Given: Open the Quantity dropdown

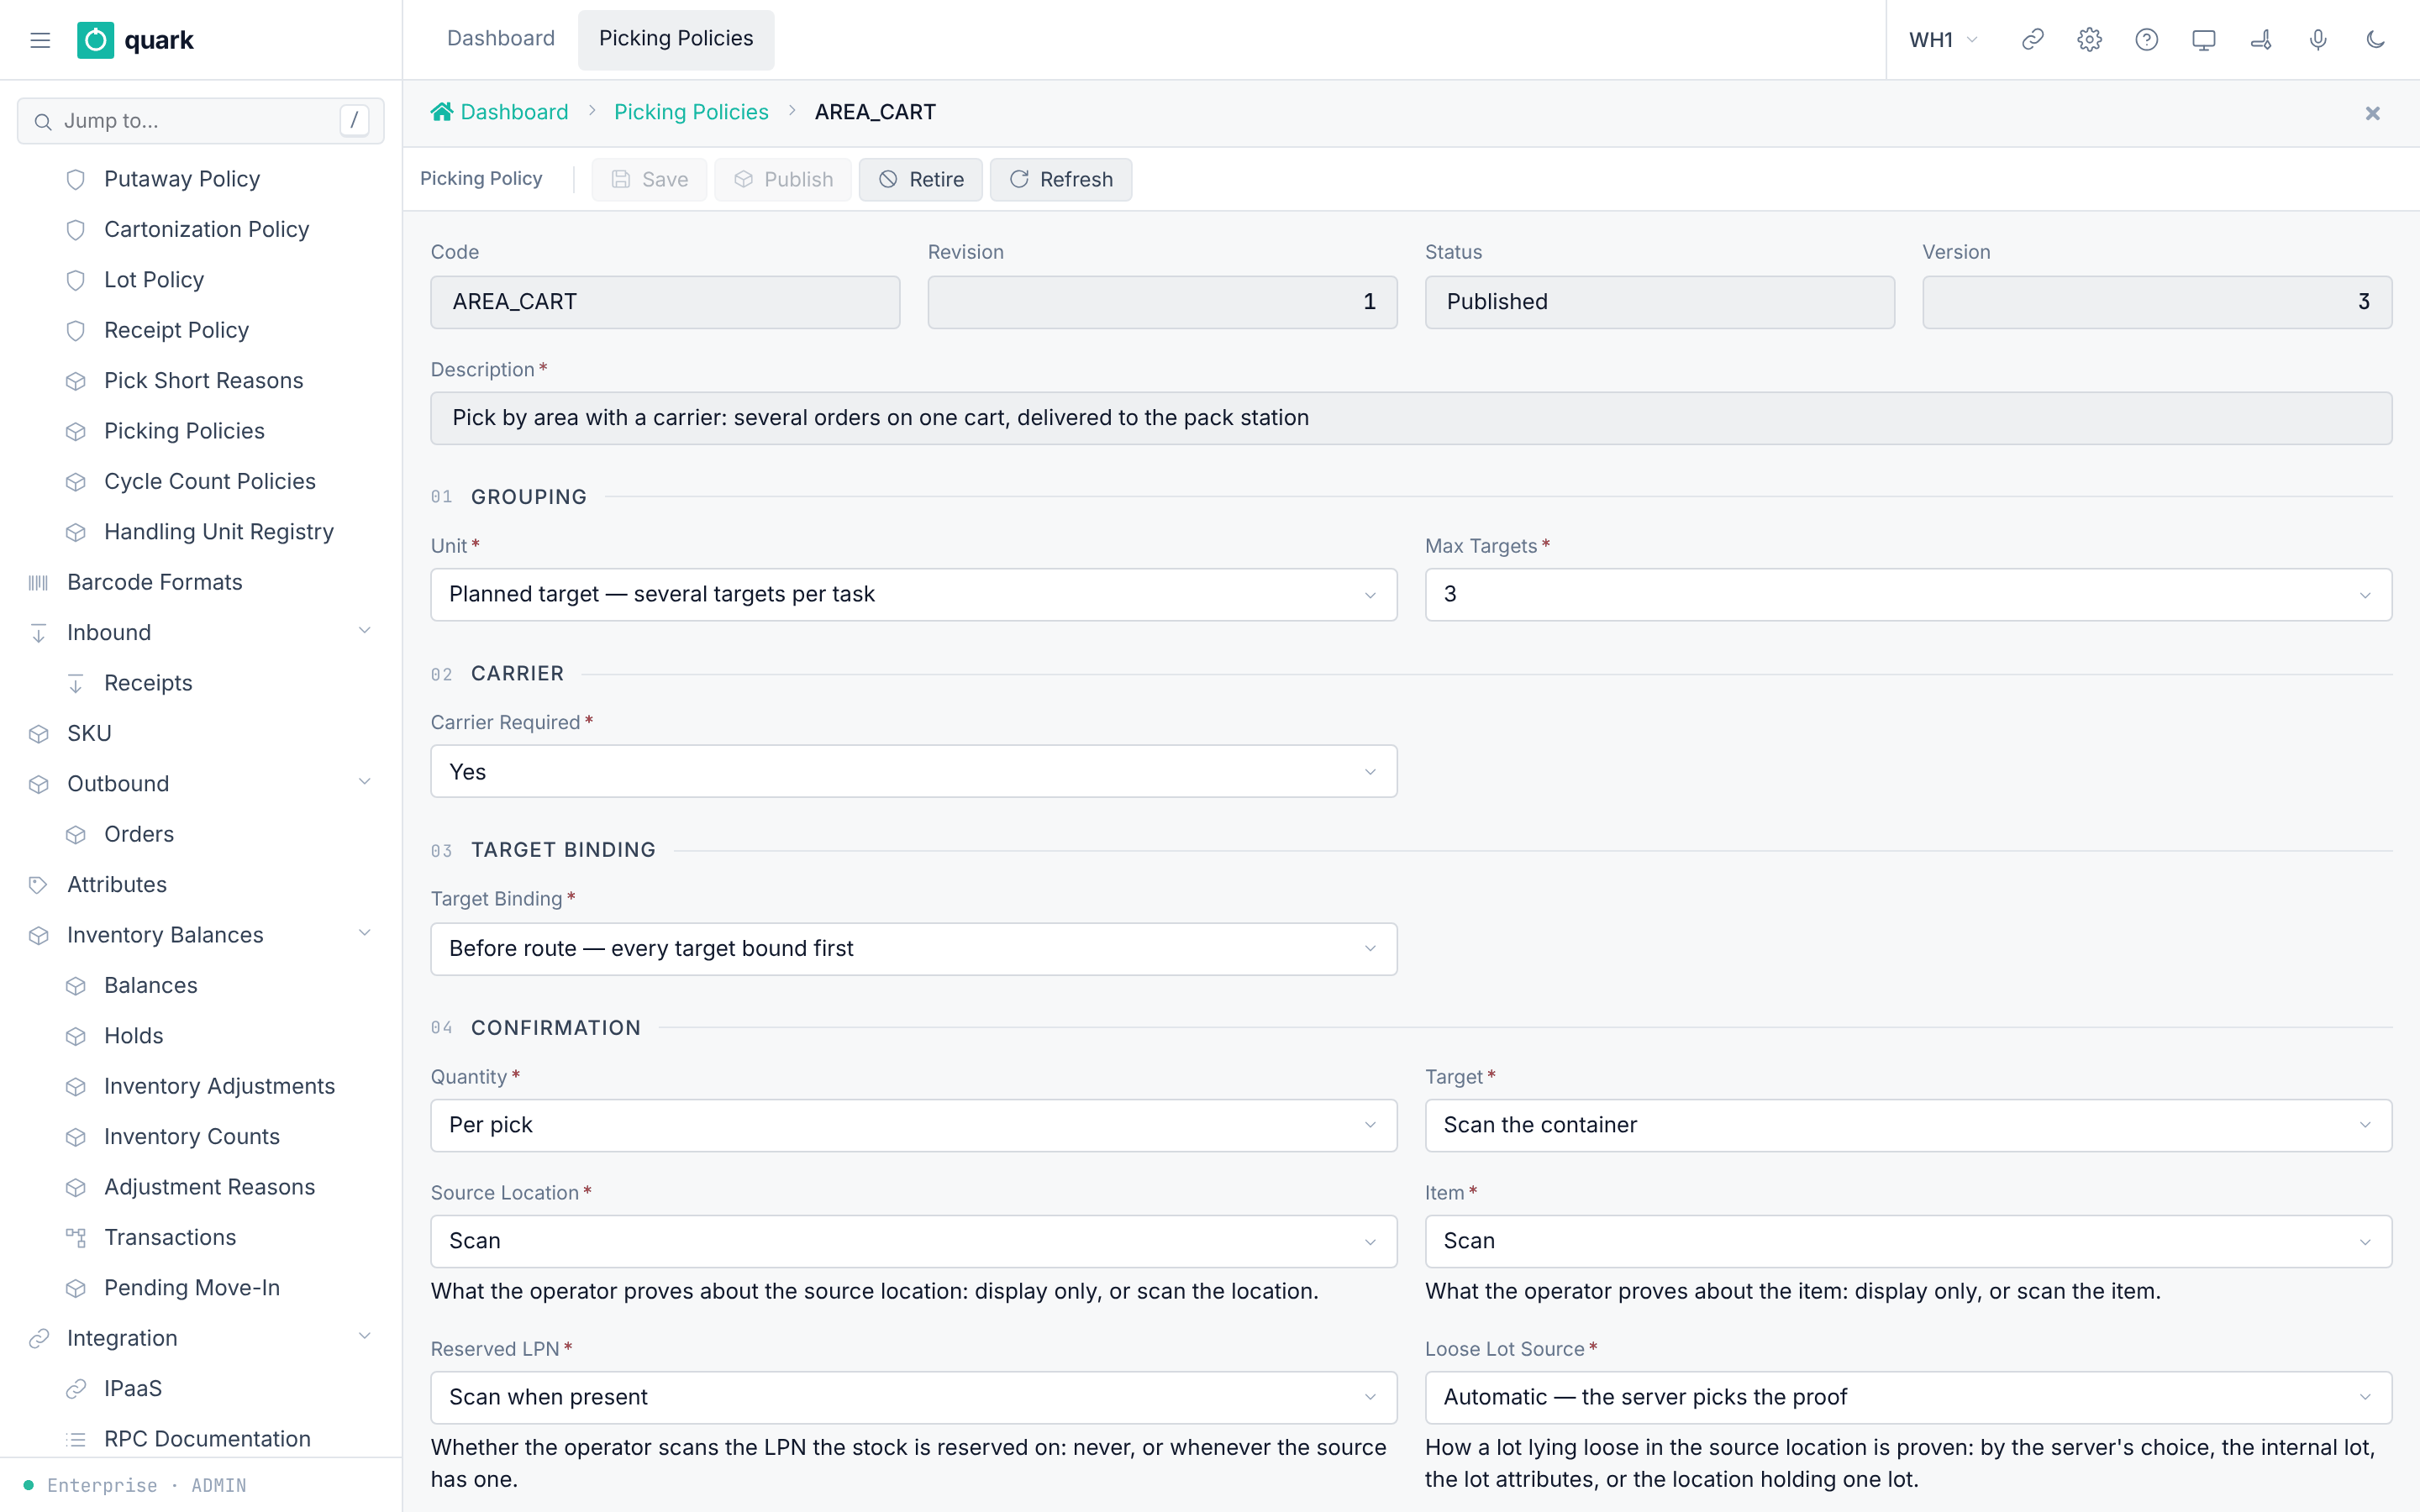Looking at the screenshot, I should click(913, 1125).
